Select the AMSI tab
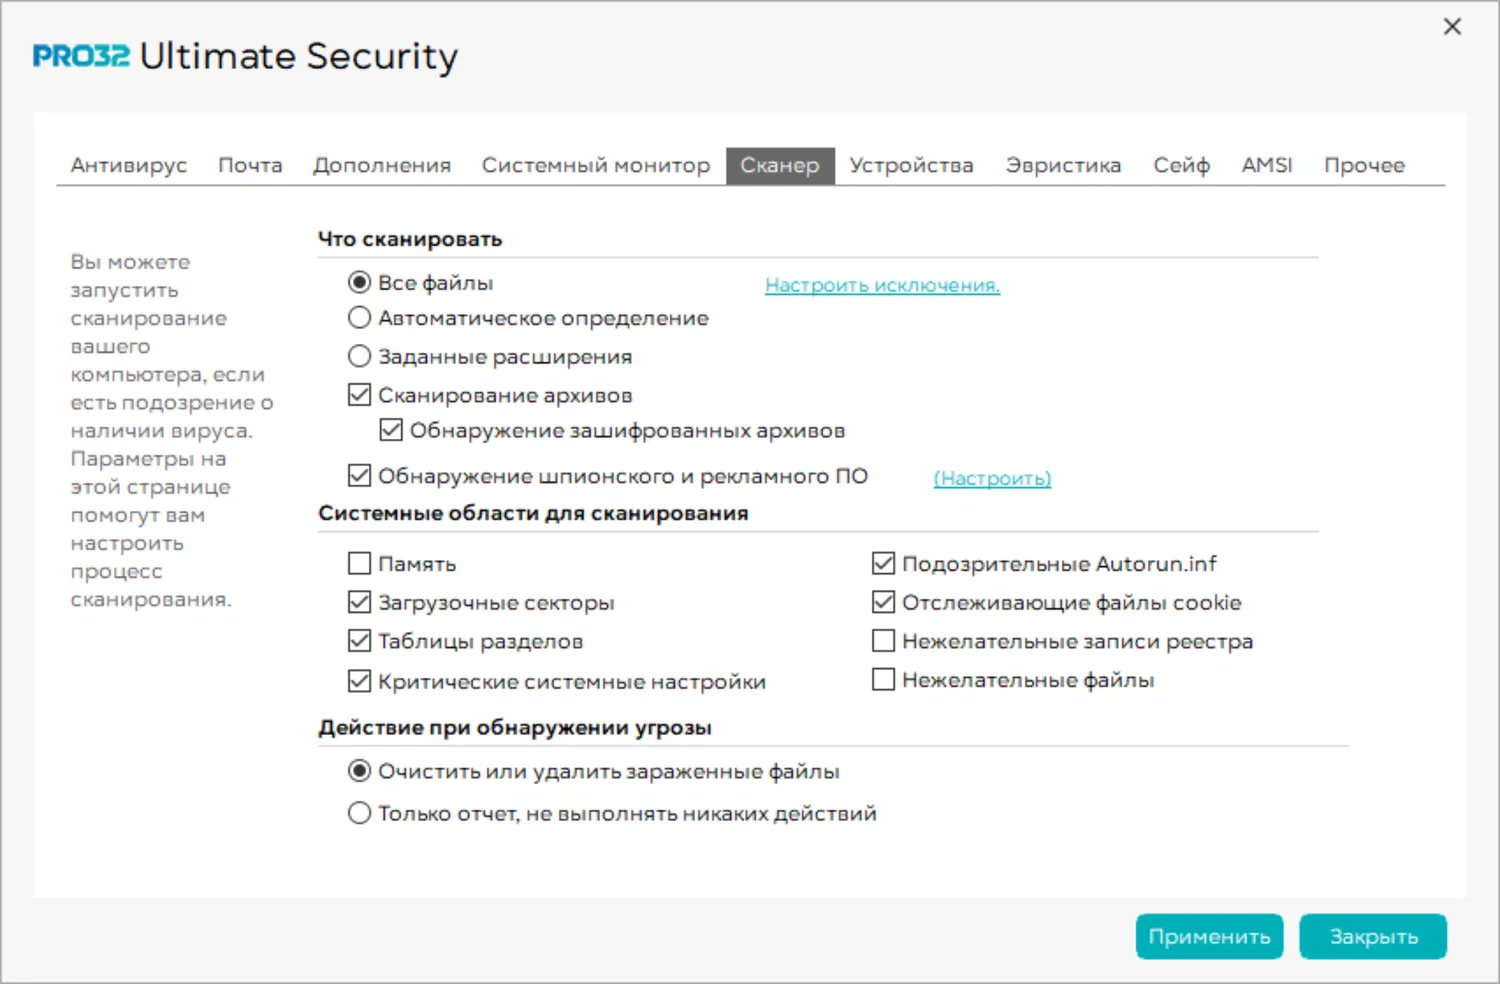Image resolution: width=1500 pixels, height=984 pixels. [1266, 165]
